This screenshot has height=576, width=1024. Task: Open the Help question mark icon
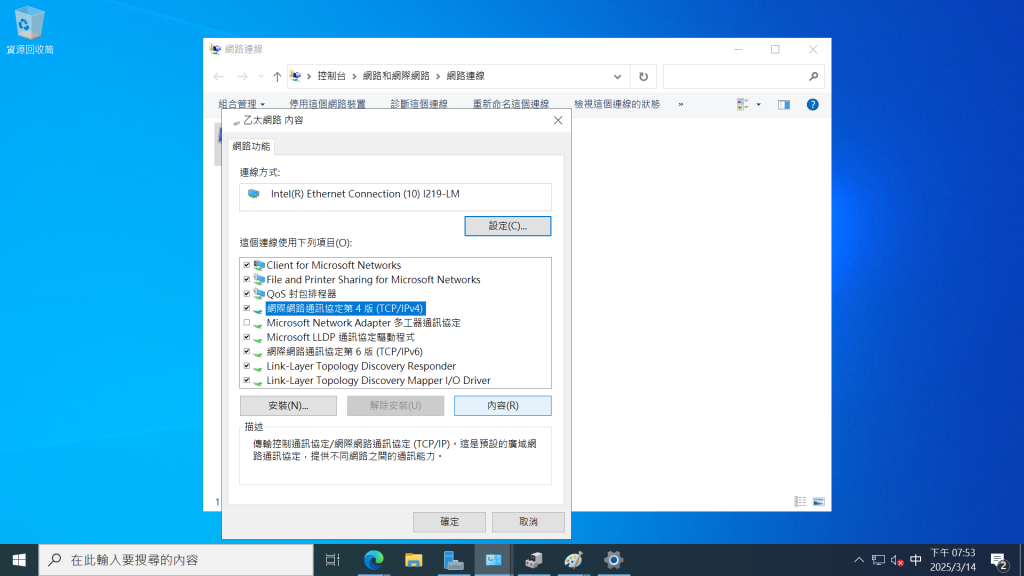pyautogui.click(x=813, y=104)
